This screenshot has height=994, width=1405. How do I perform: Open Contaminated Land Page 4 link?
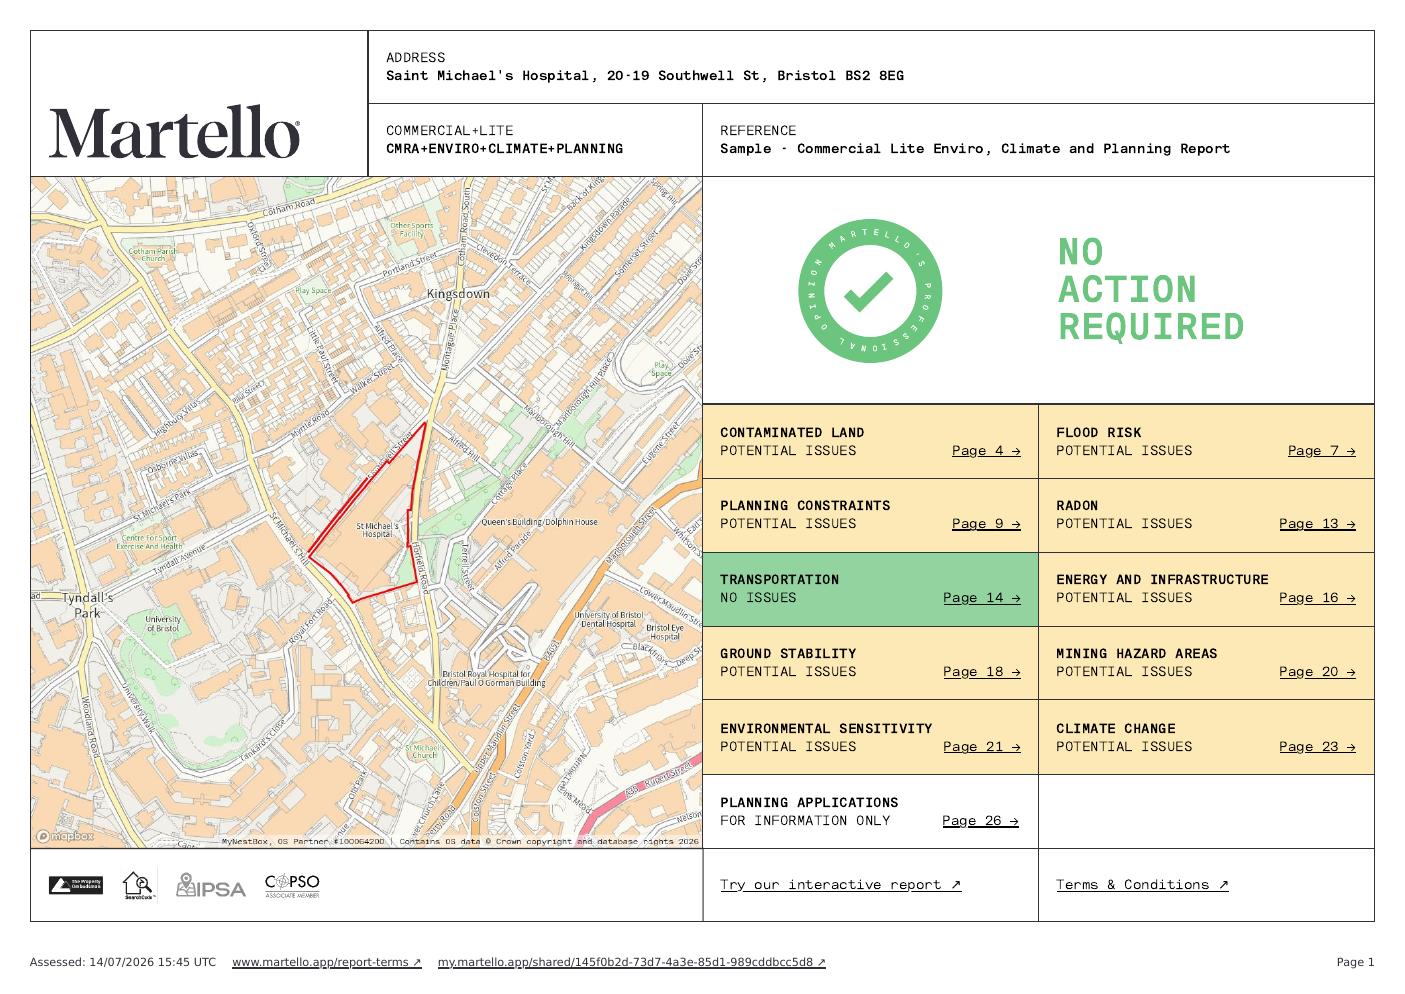point(986,451)
